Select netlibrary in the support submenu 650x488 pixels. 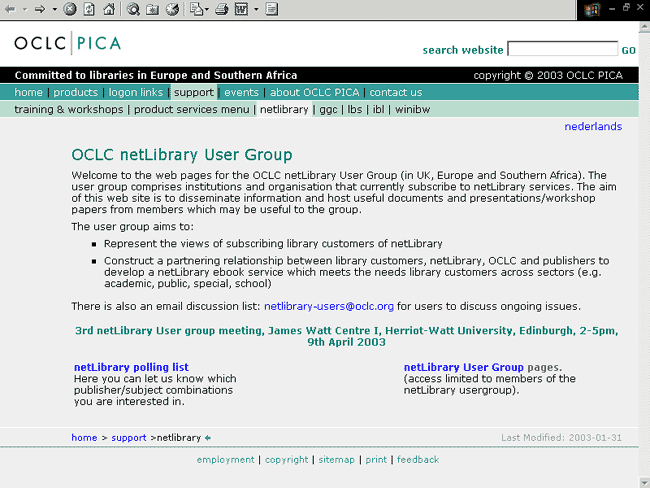pyautogui.click(x=284, y=109)
